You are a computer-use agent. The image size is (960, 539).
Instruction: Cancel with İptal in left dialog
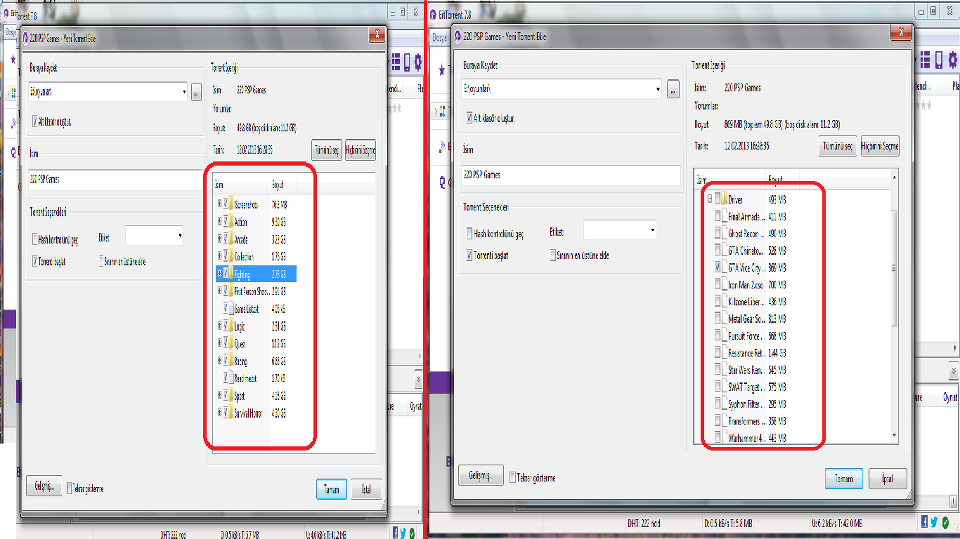pyautogui.click(x=366, y=489)
